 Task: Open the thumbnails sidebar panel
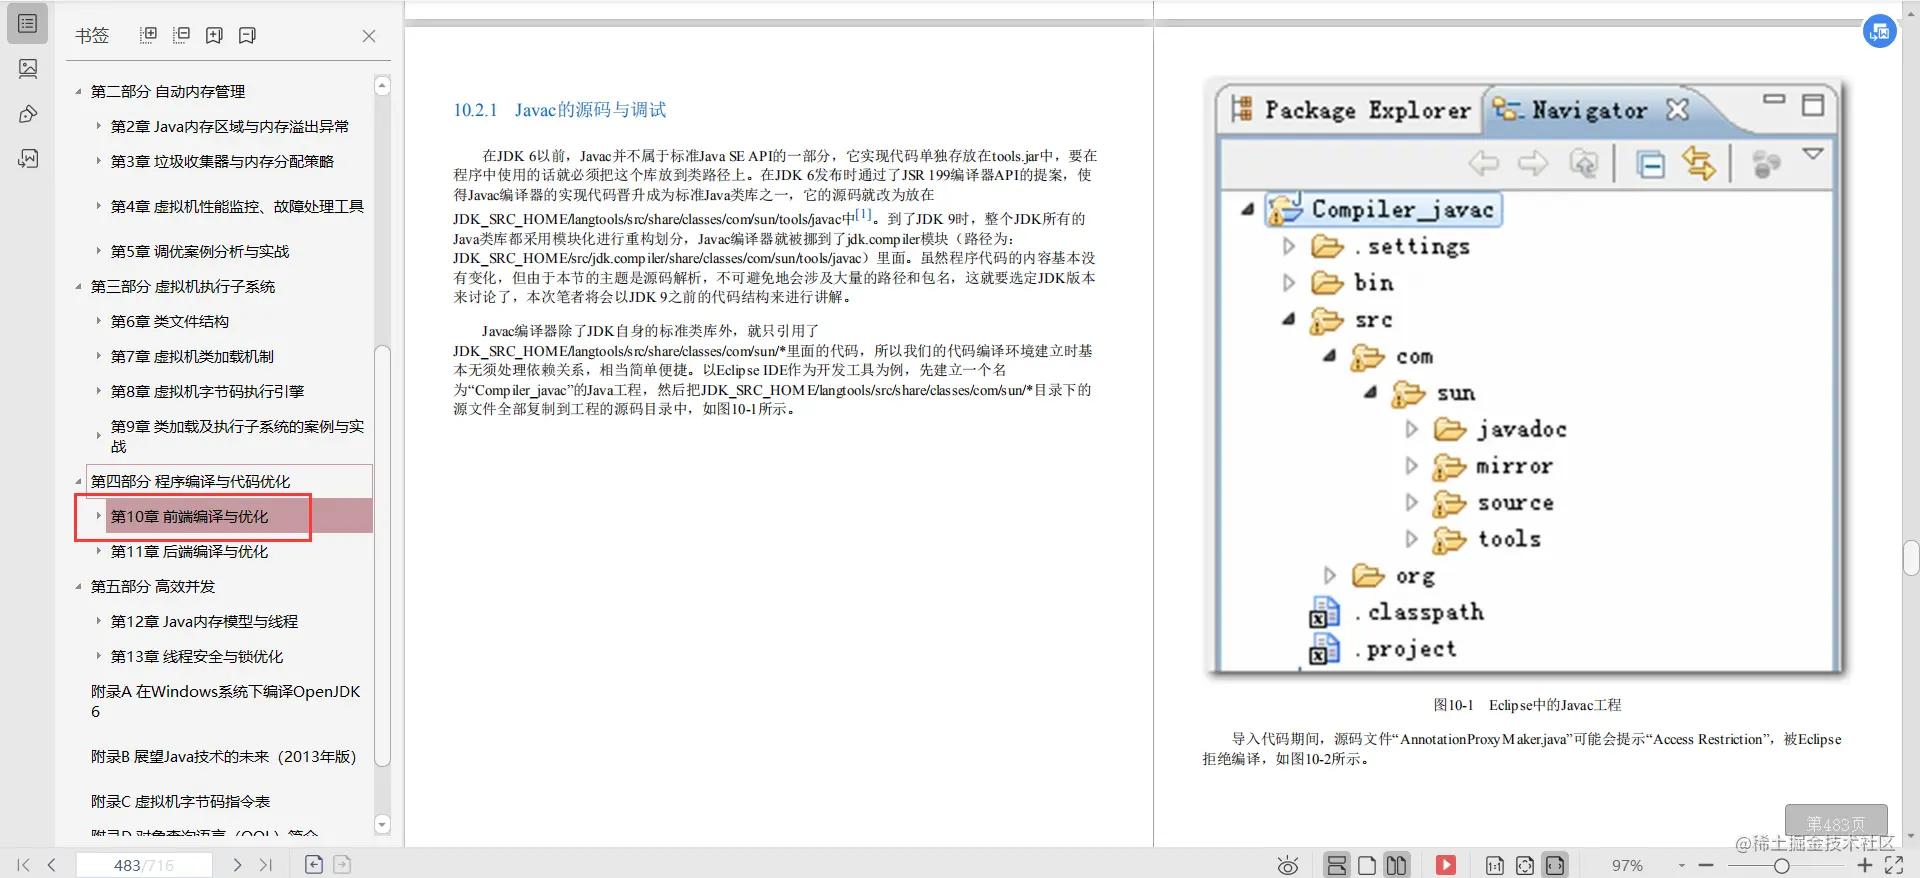click(28, 68)
